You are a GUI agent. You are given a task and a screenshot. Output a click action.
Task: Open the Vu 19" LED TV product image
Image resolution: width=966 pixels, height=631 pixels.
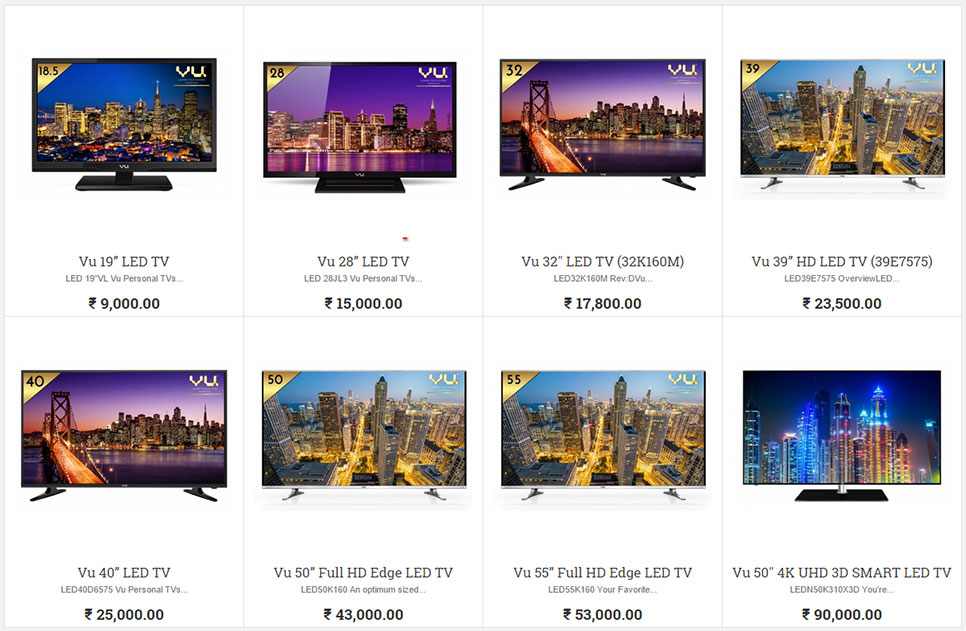click(124, 124)
